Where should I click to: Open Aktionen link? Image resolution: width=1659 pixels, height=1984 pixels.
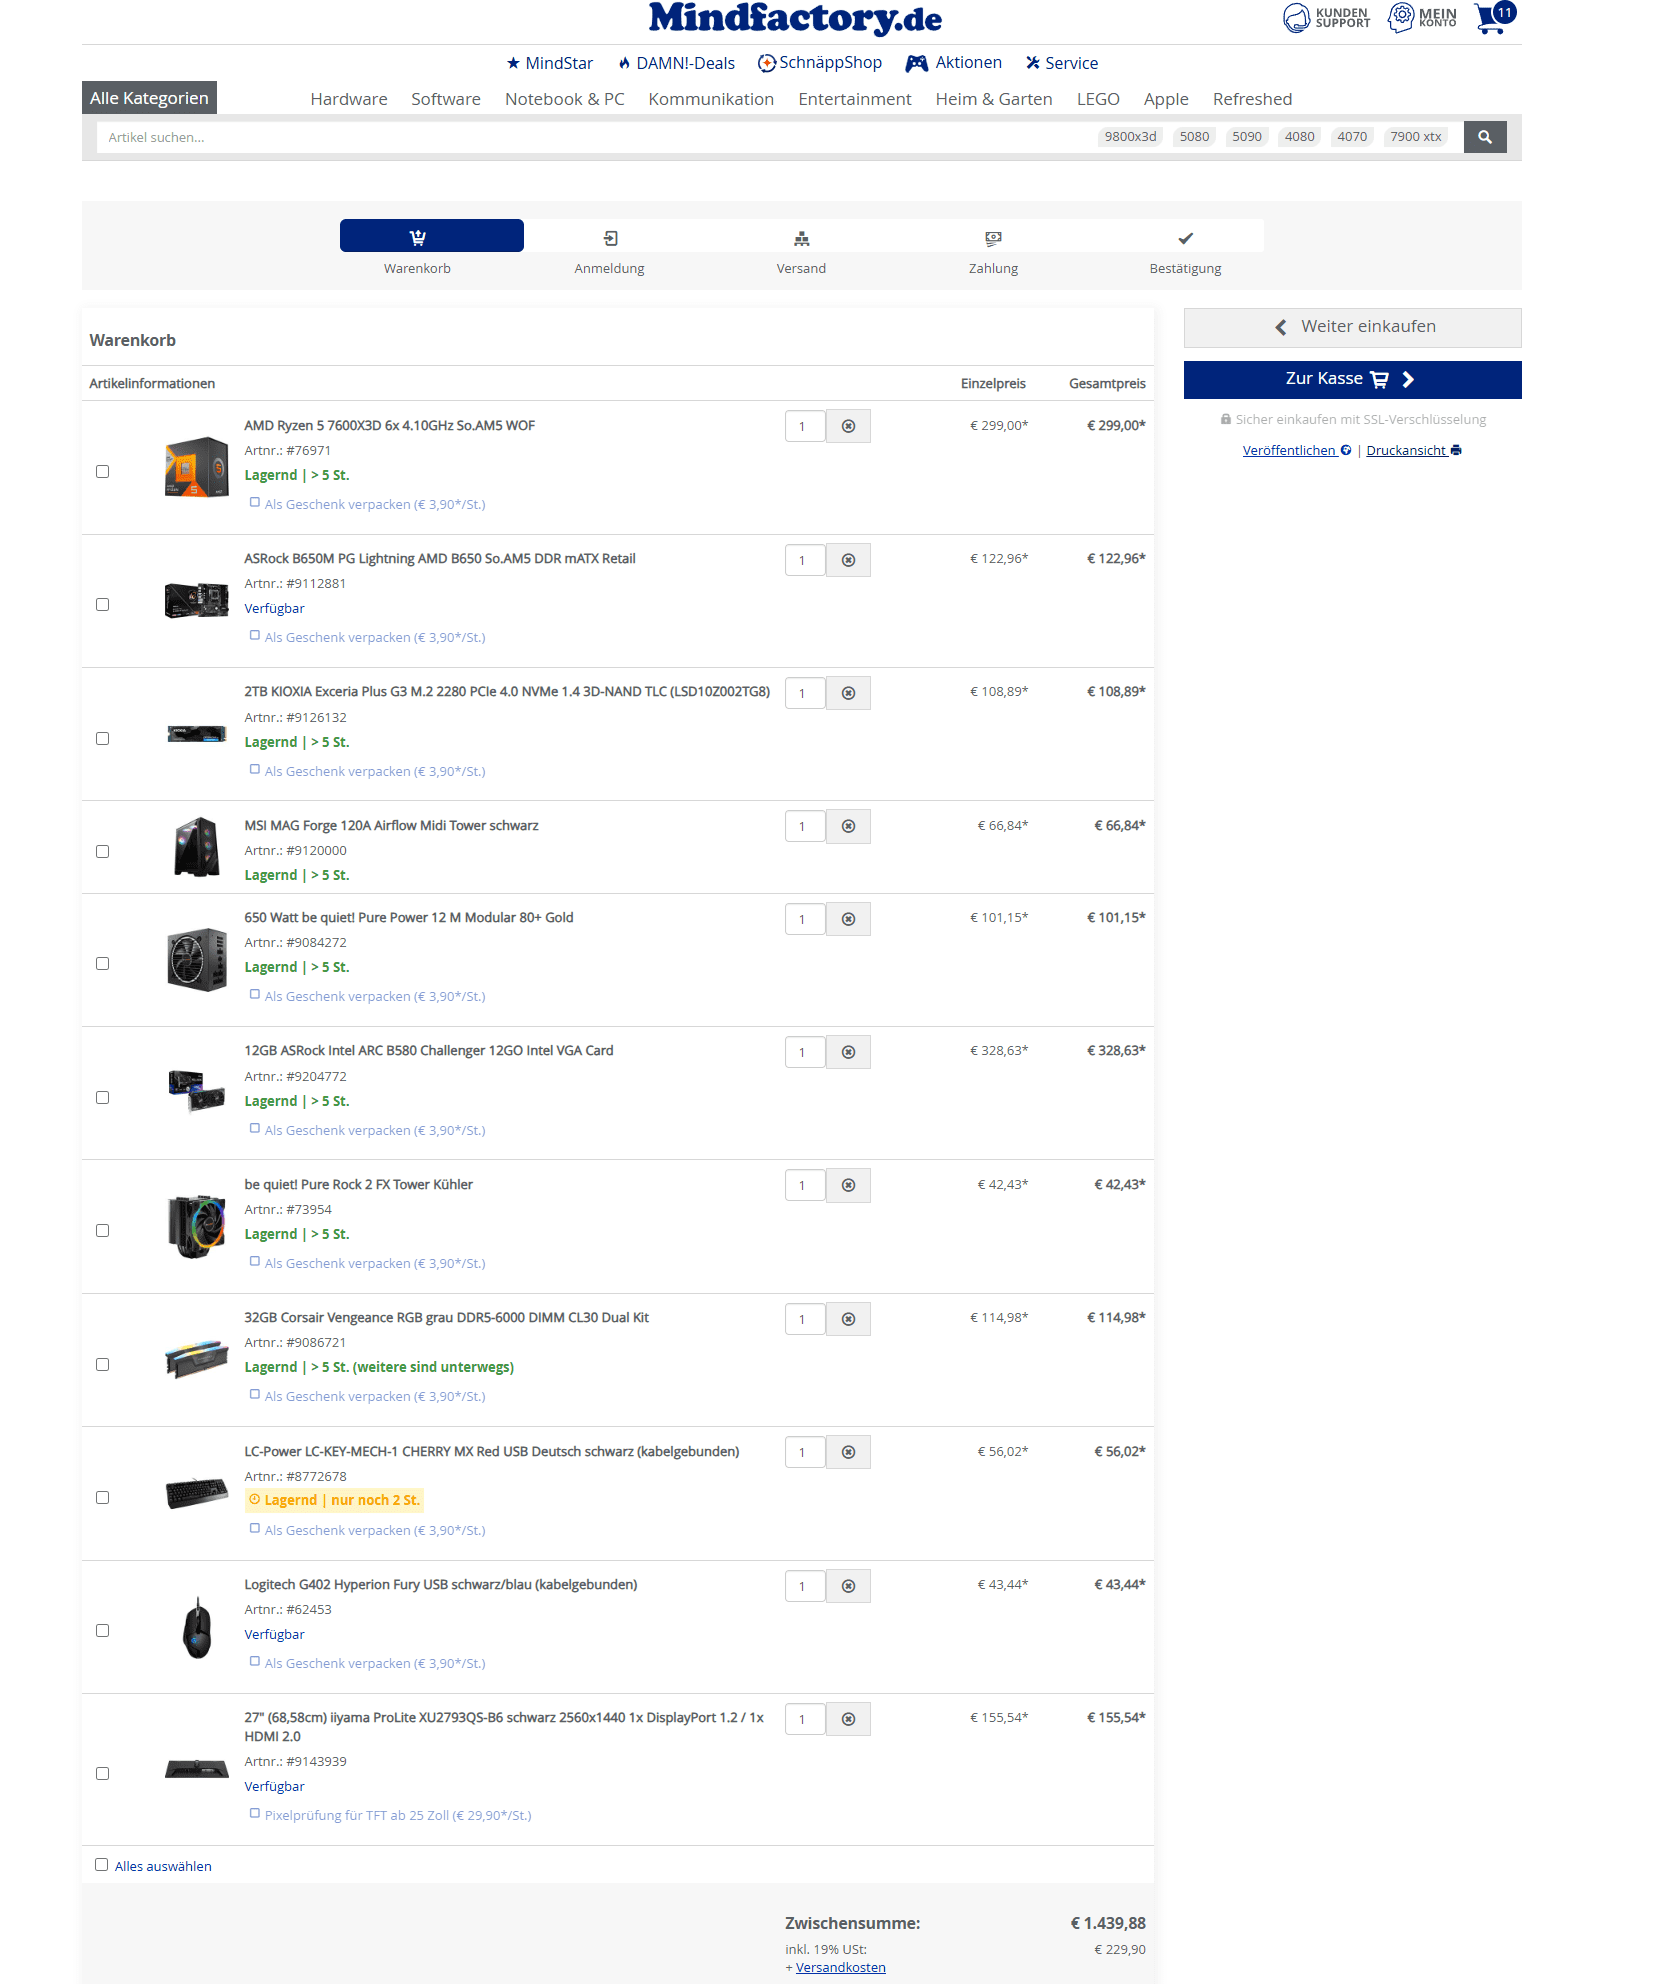[x=954, y=63]
